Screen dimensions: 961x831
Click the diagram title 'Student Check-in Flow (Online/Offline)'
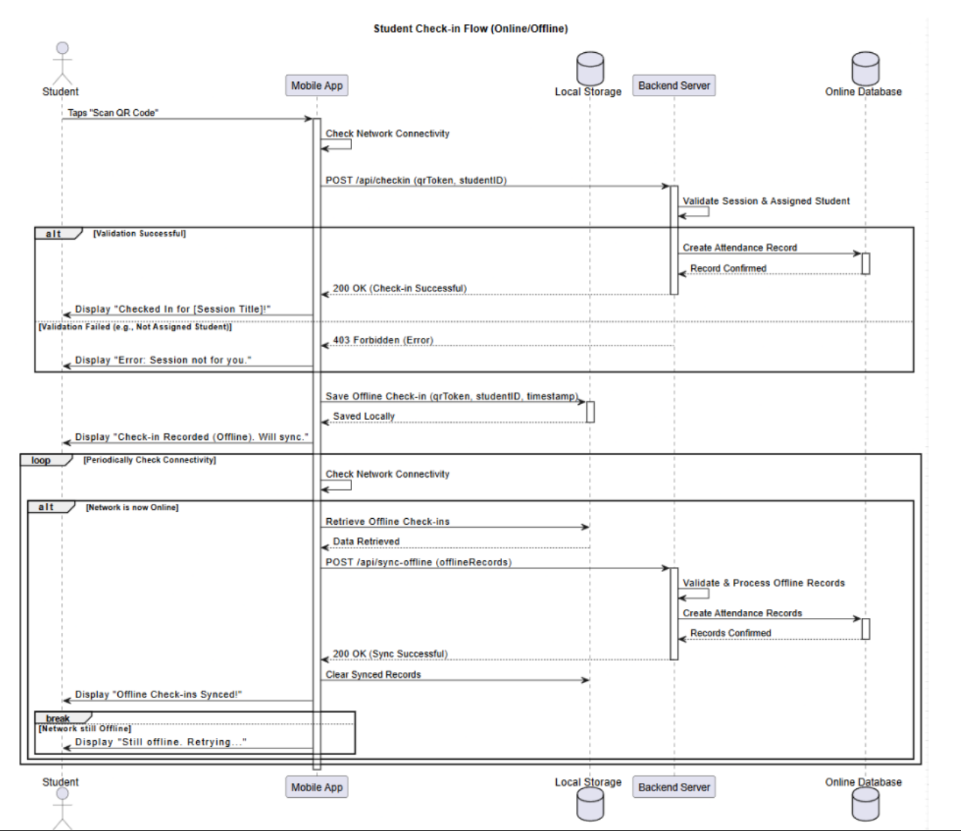[x=471, y=28]
